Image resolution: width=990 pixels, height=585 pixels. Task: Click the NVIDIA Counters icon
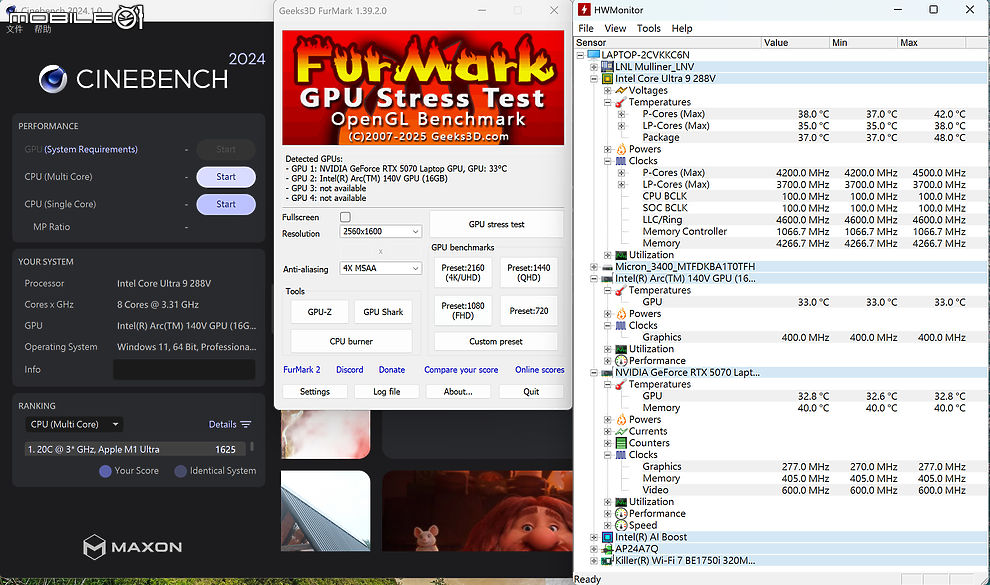(621, 443)
